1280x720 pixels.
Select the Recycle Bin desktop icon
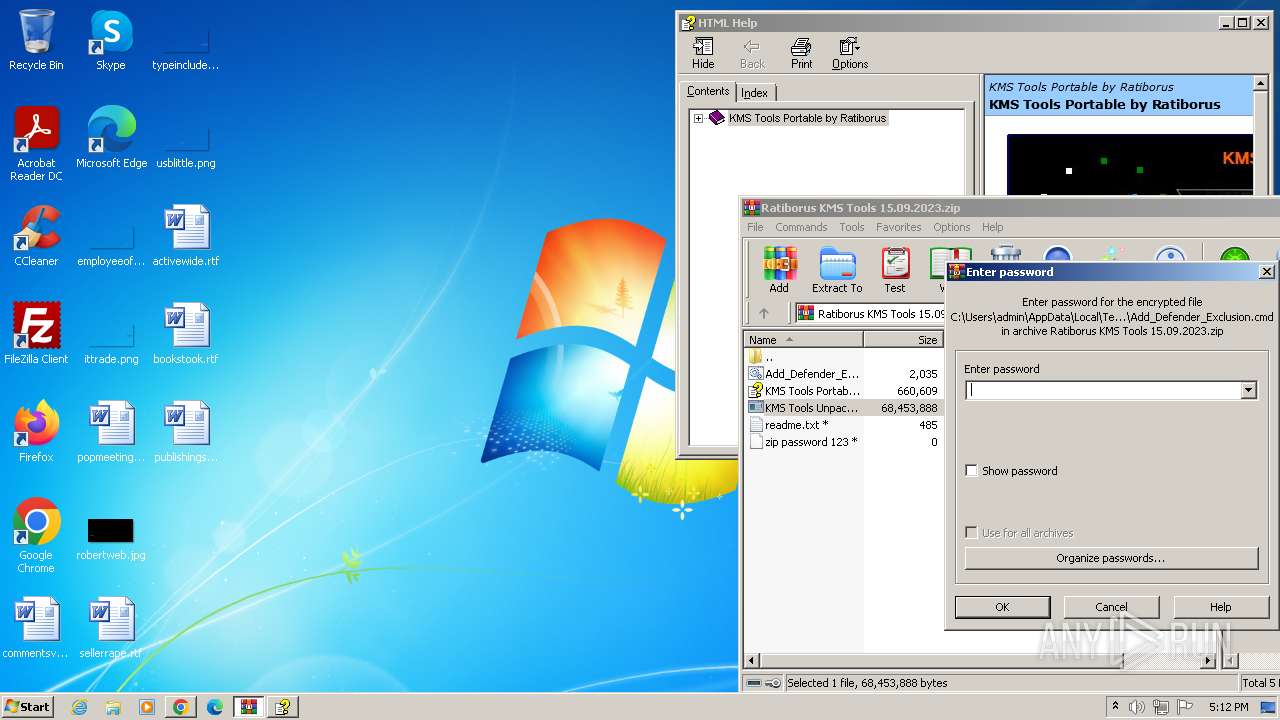36,41
